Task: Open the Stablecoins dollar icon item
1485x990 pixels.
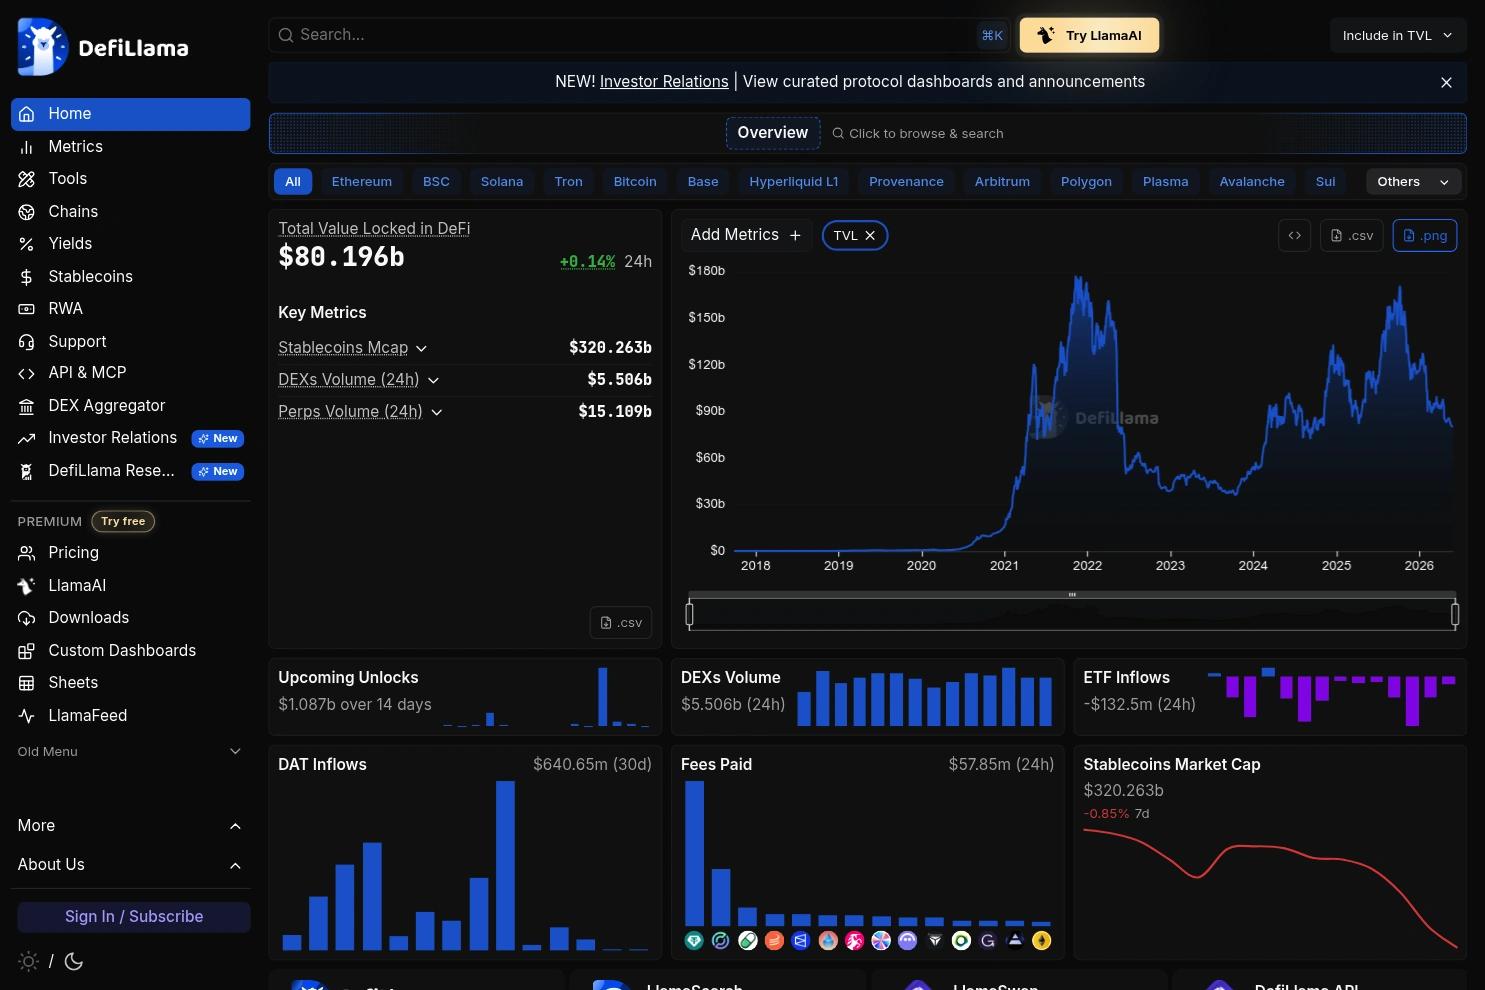Action: tap(27, 277)
